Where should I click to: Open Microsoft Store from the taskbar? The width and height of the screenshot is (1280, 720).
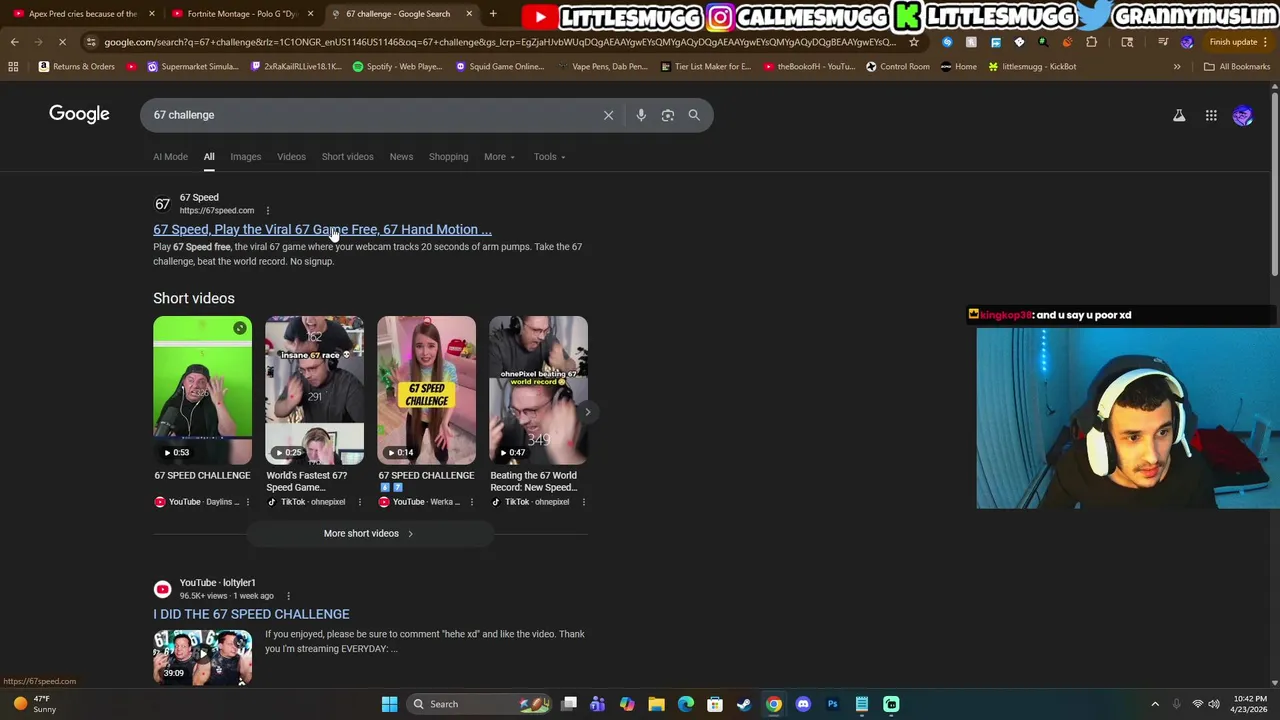click(715, 704)
